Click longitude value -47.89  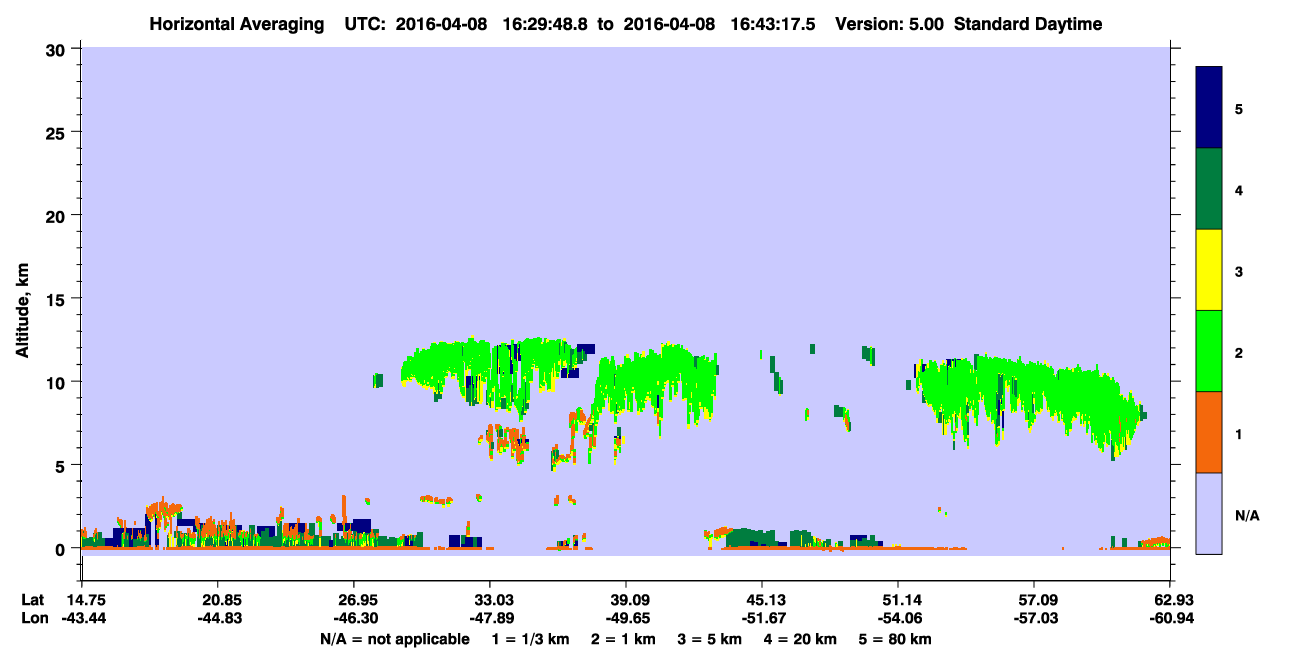pyautogui.click(x=490, y=619)
